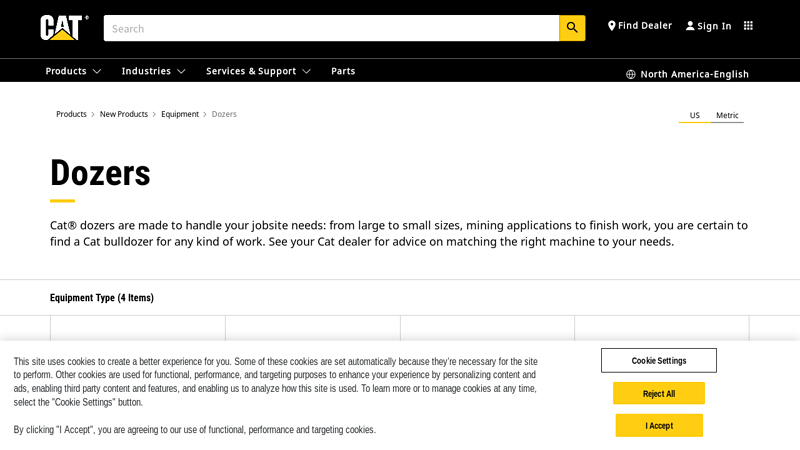The height and width of the screenshot is (450, 800).
Task: Click the Cat logo
Action: [x=64, y=27]
